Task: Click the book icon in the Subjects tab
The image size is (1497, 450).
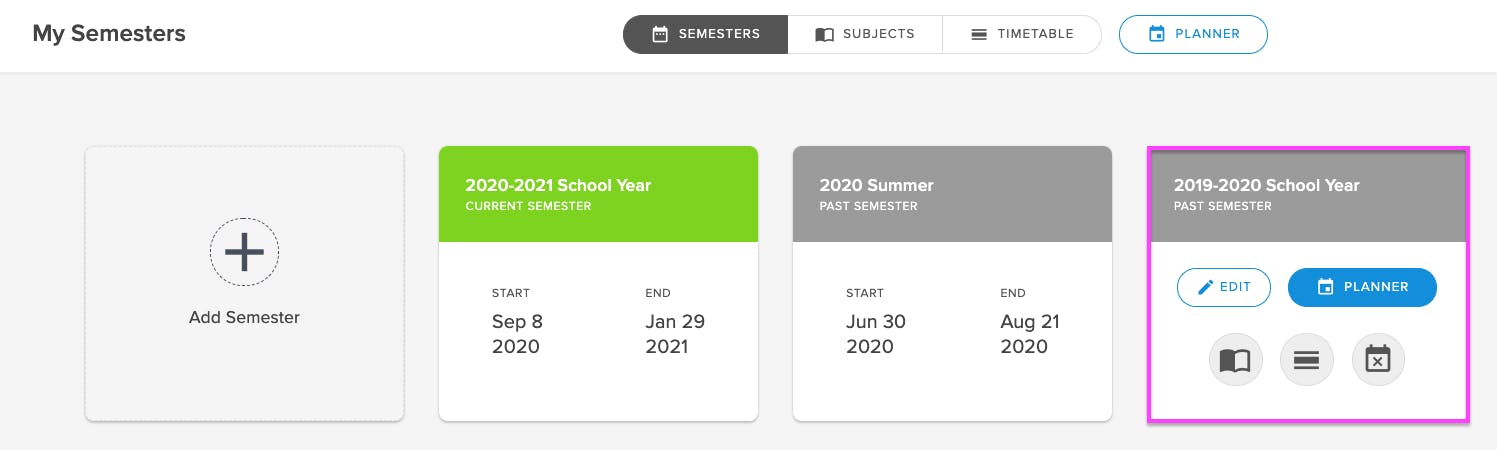Action: 825,34
